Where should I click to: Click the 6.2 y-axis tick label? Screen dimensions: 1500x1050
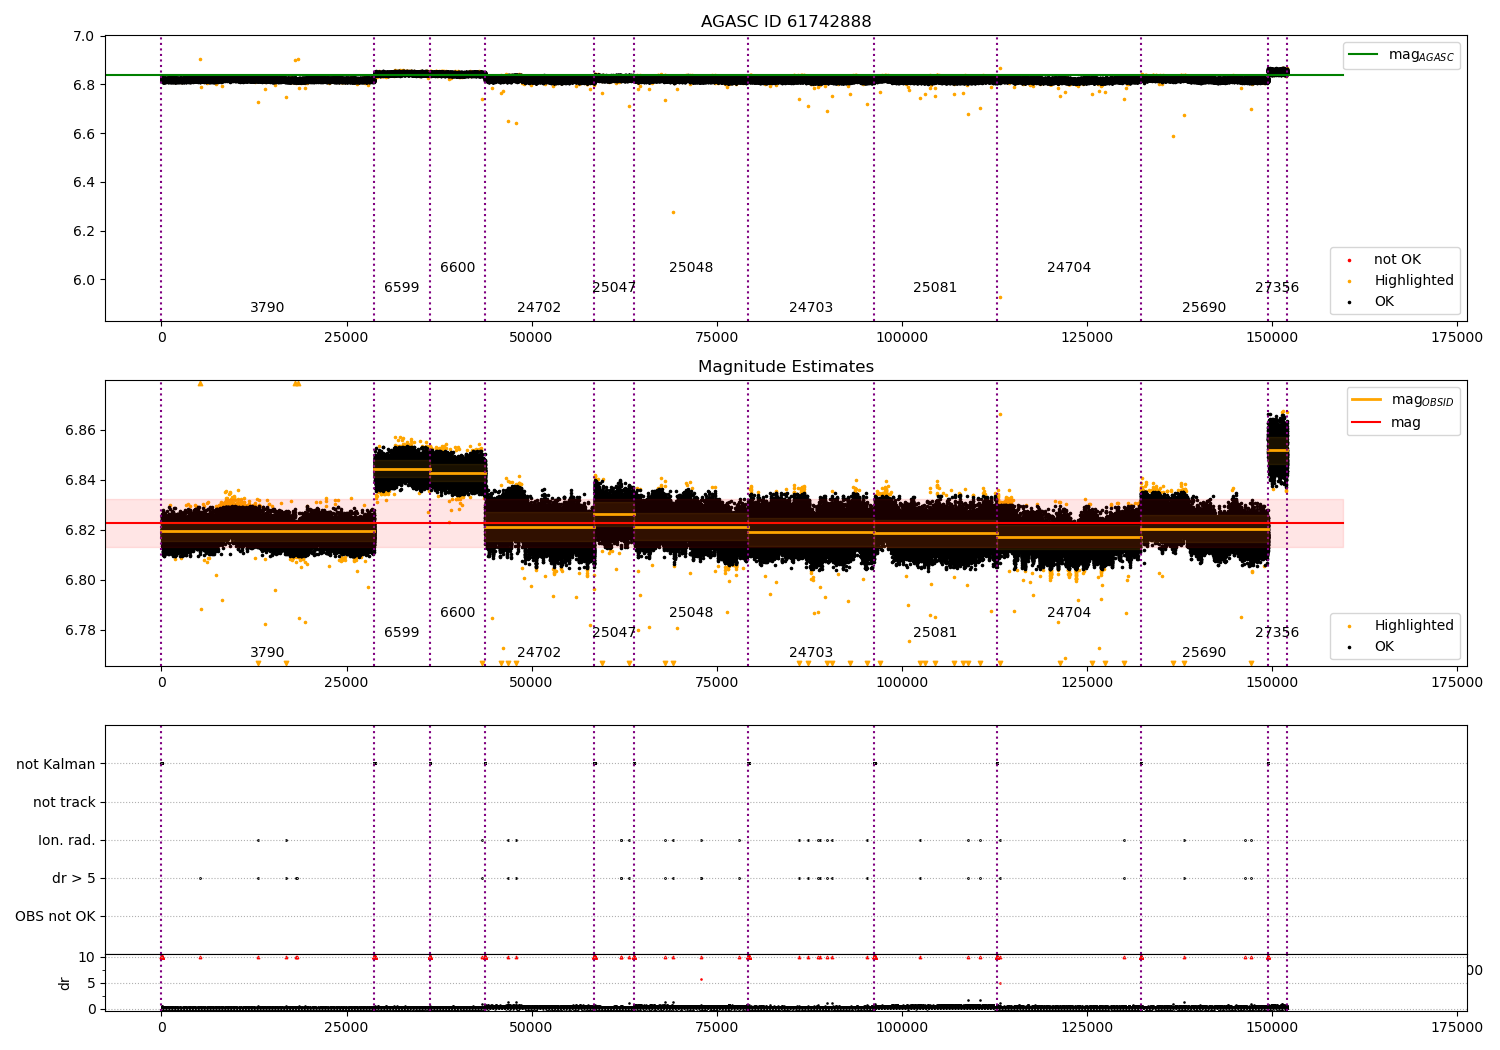[85, 231]
